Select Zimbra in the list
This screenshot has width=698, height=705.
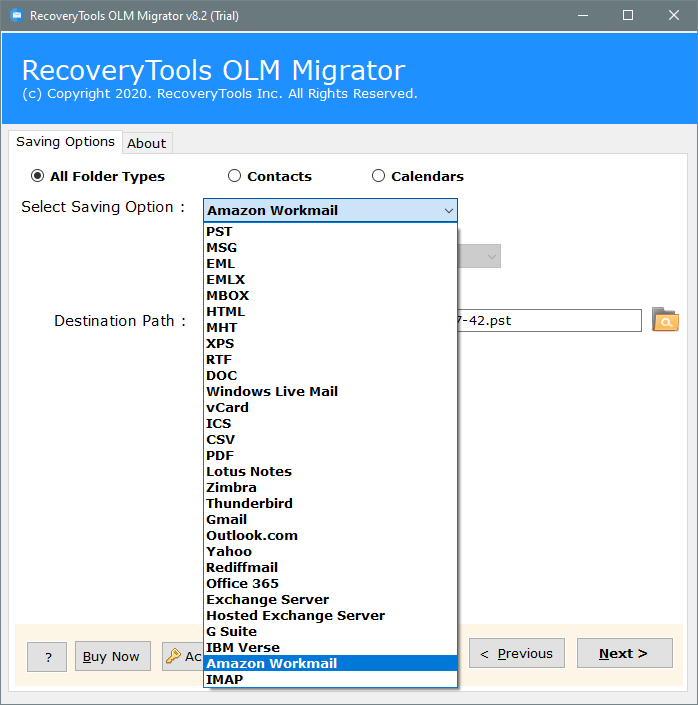click(x=331, y=488)
